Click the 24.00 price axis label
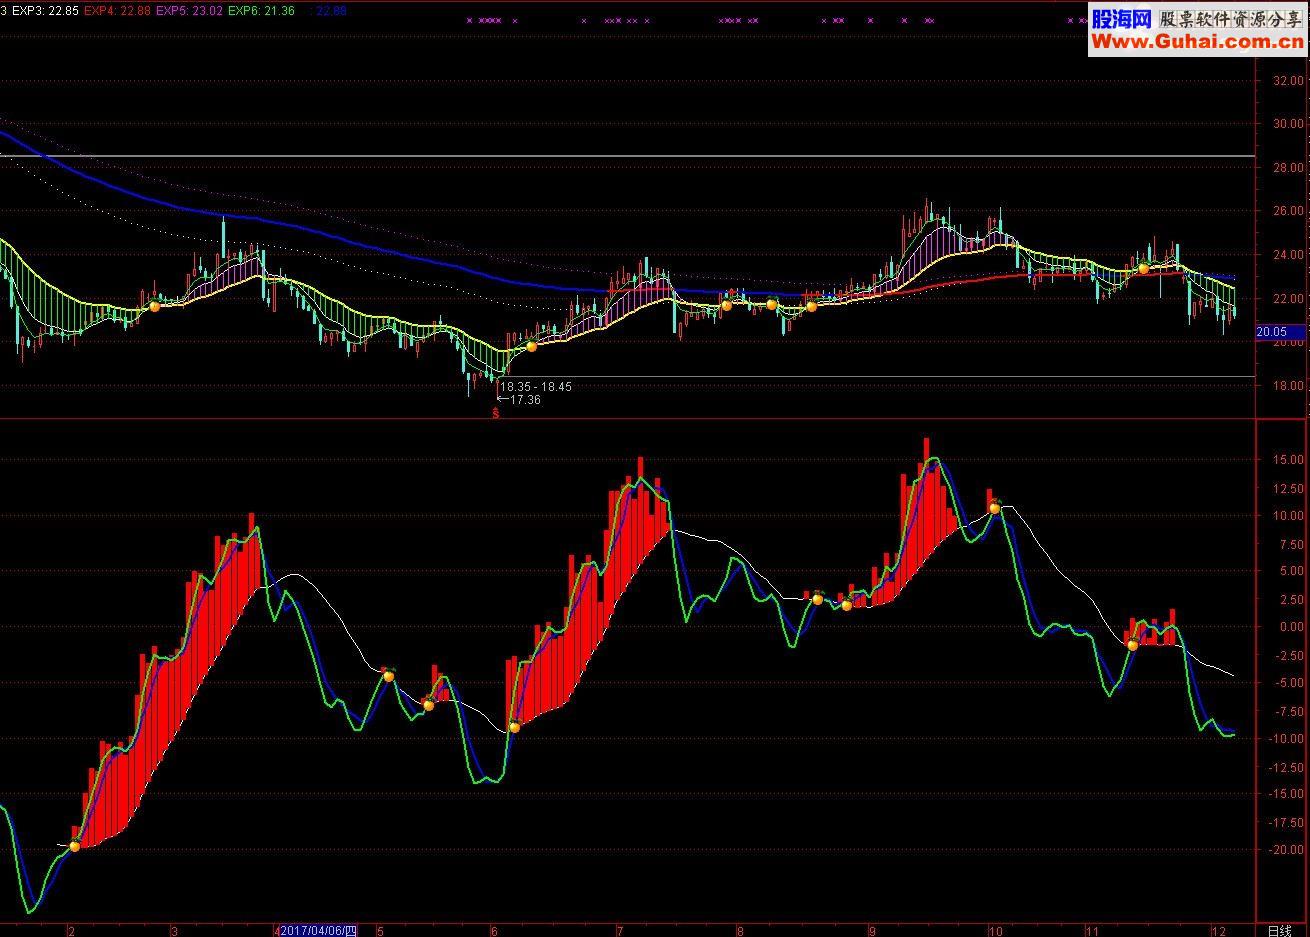The height and width of the screenshot is (937, 1310). point(1287,255)
